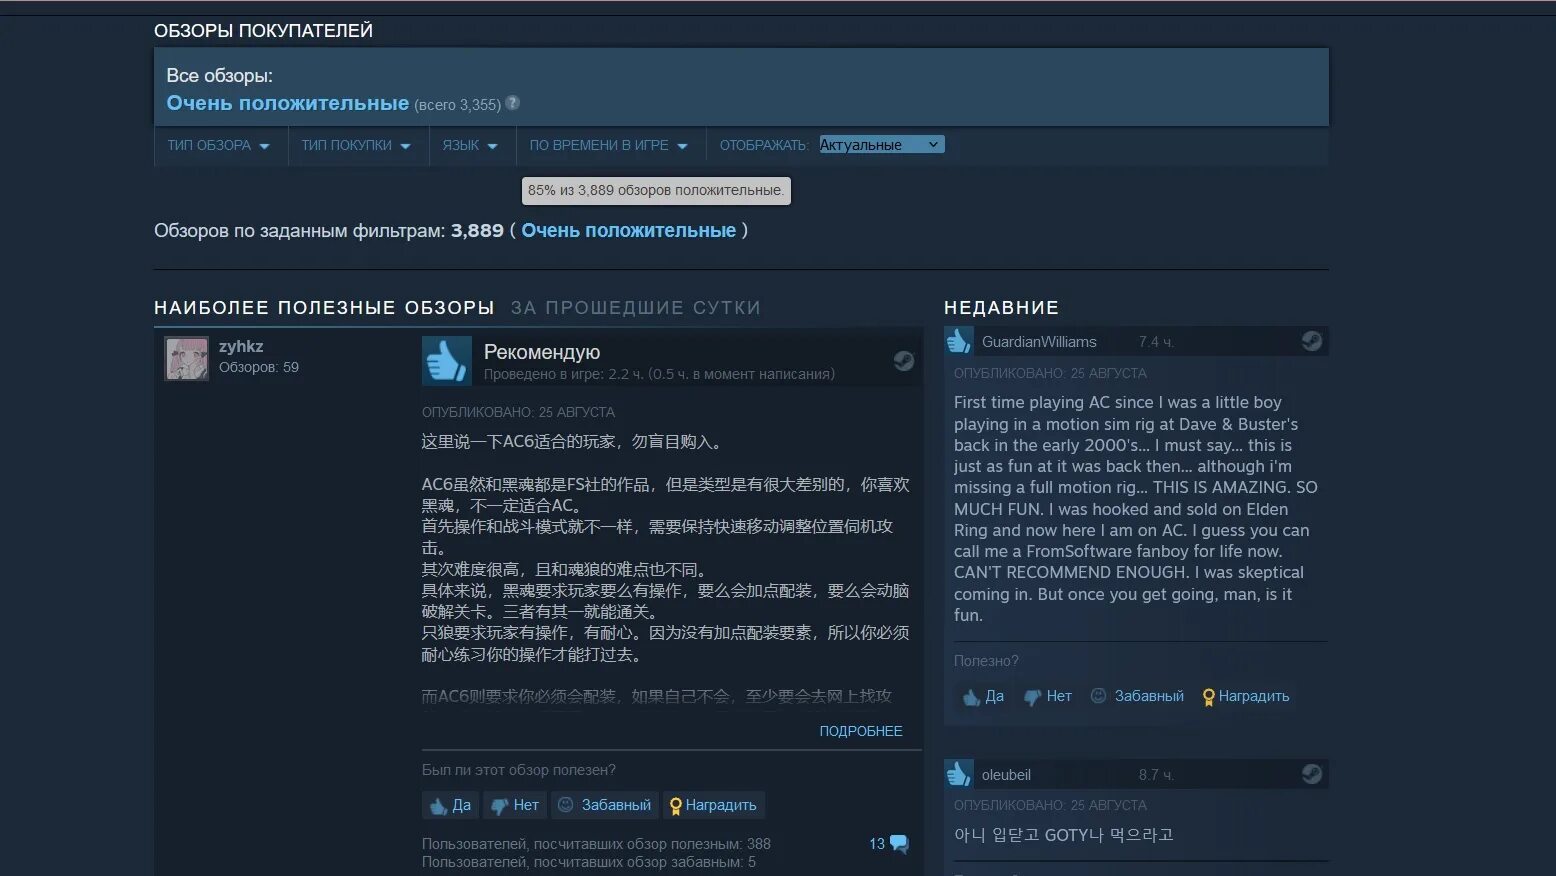Click Наградить on zyhkz review
This screenshot has width=1556, height=876.
(x=713, y=805)
